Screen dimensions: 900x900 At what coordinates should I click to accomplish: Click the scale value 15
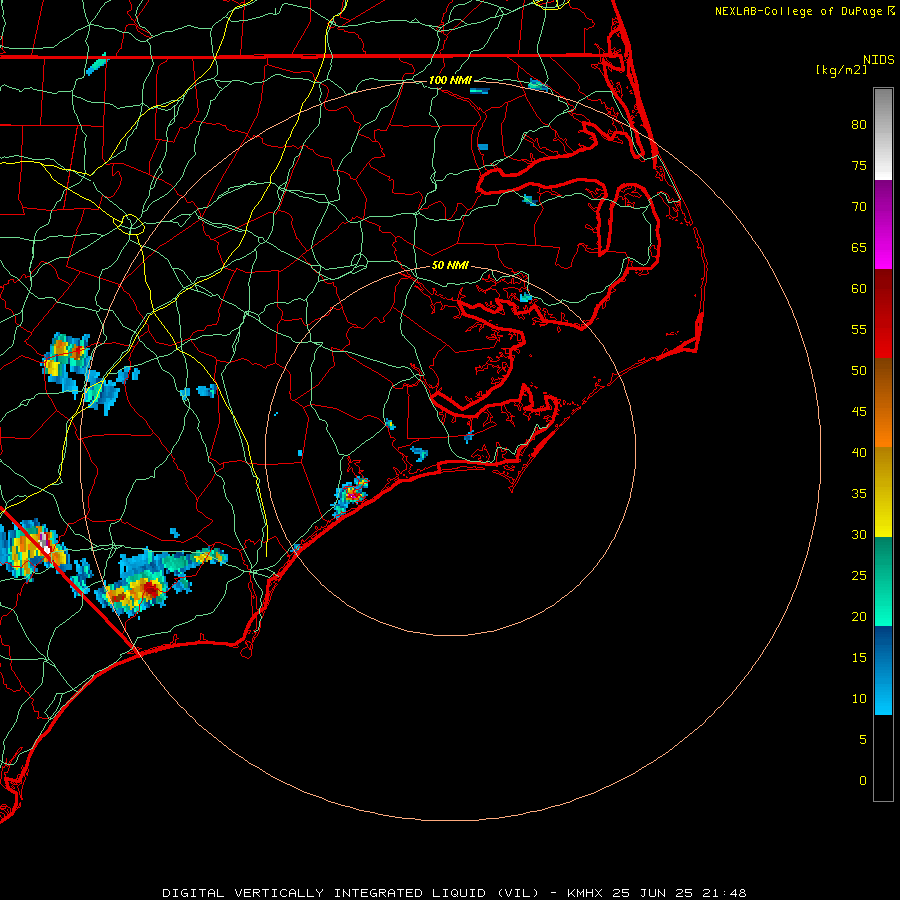click(859, 658)
